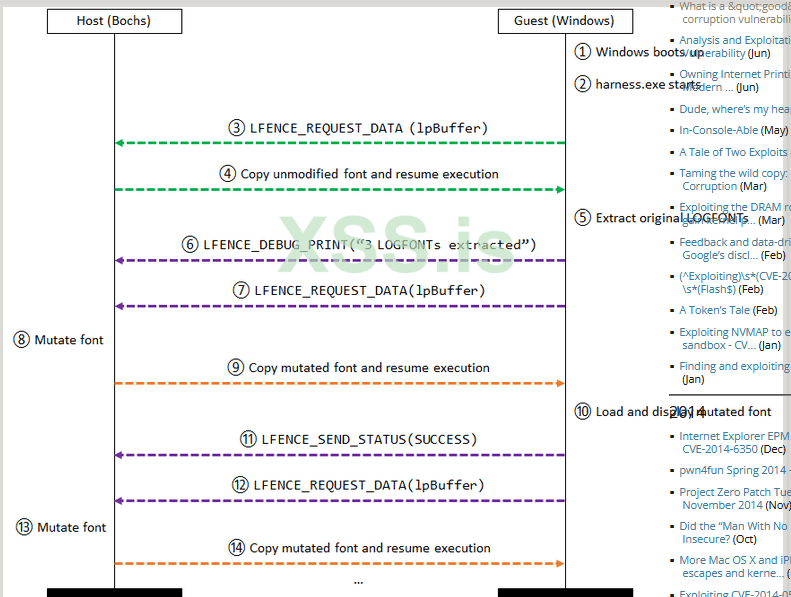
Task: Open the 'Owning Internet Printi…' post link
Action: click(734, 80)
